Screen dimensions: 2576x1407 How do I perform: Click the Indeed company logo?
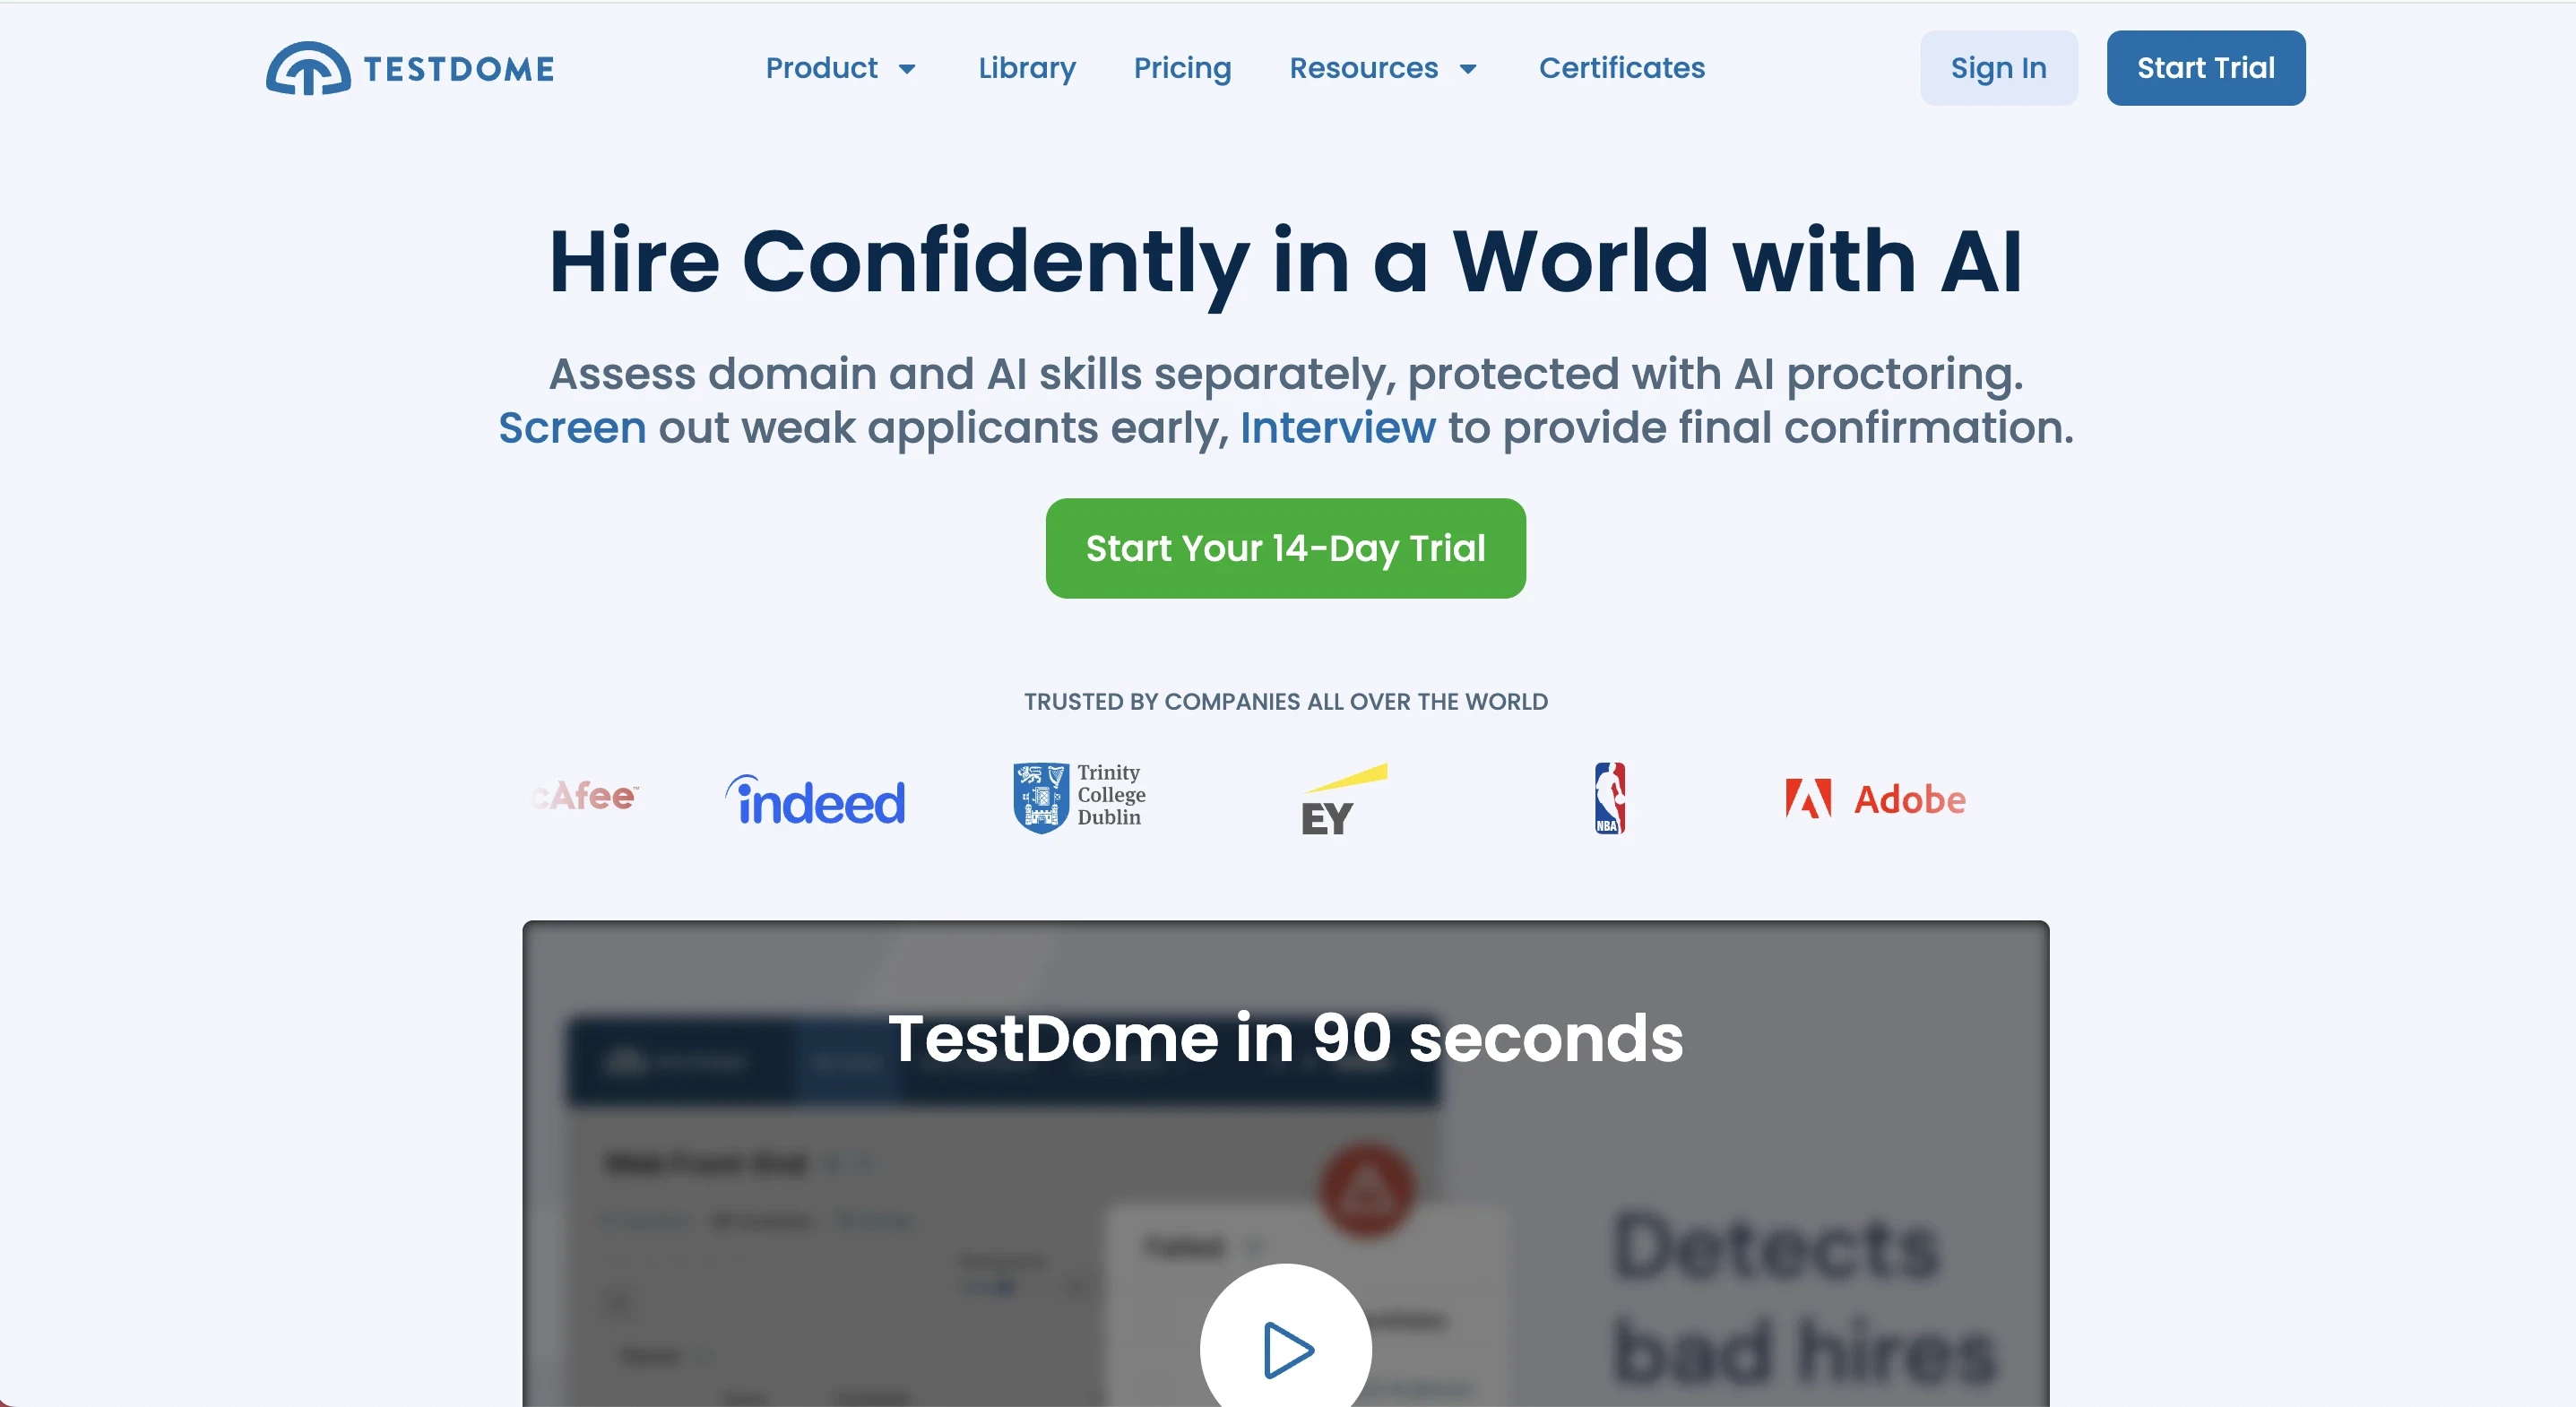point(815,800)
